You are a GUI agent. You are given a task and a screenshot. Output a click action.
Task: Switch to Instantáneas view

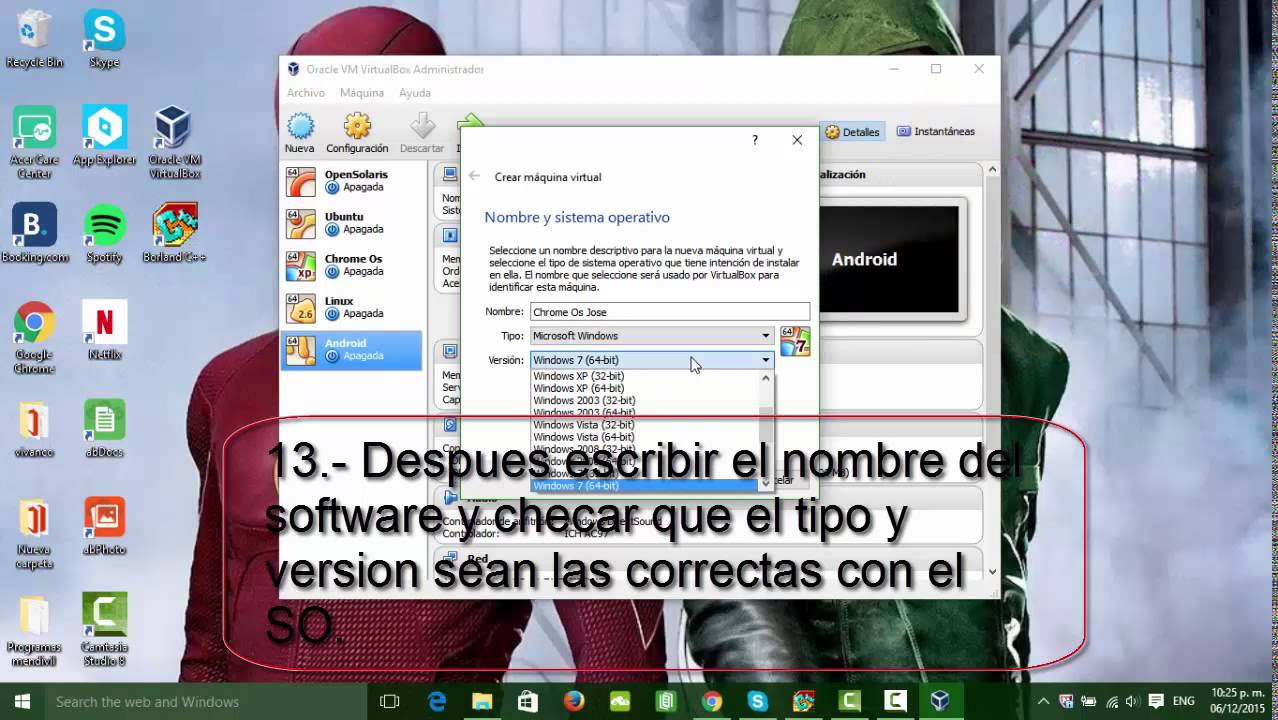(936, 131)
